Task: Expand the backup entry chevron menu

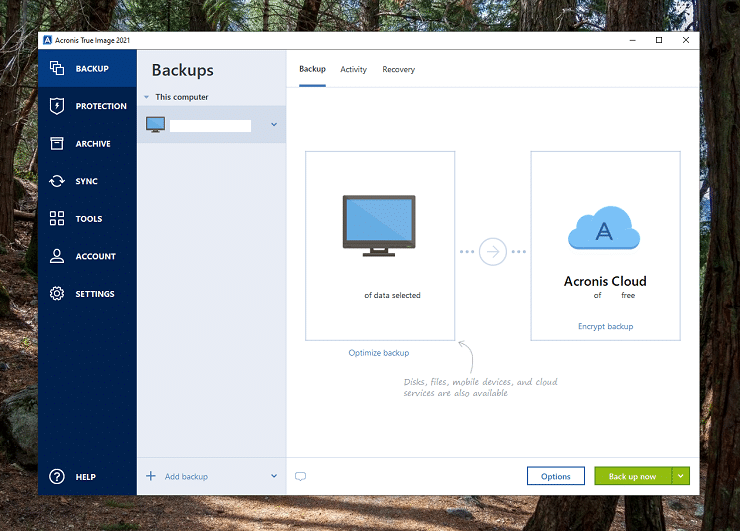Action: click(x=274, y=125)
